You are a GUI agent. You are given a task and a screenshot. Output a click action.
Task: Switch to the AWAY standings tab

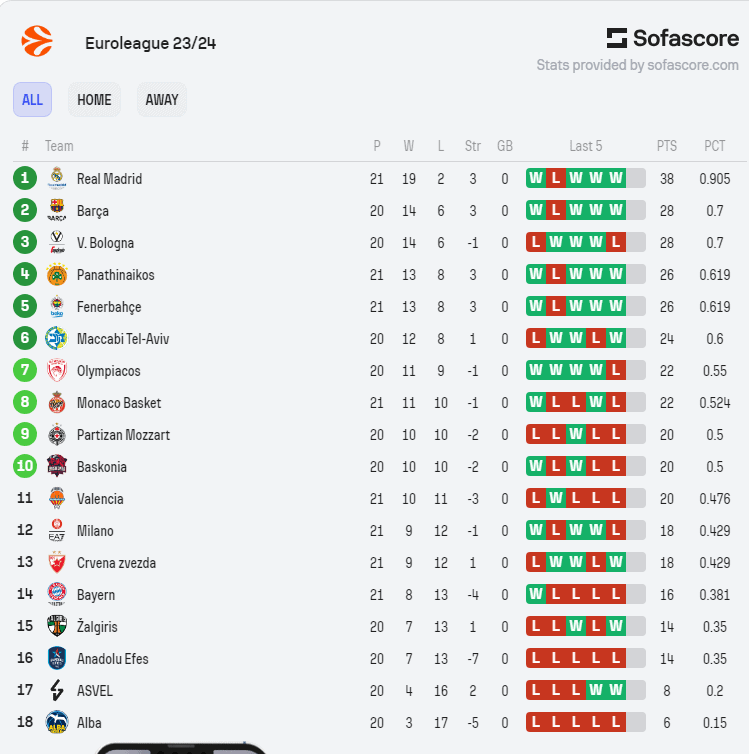pyautogui.click(x=162, y=100)
